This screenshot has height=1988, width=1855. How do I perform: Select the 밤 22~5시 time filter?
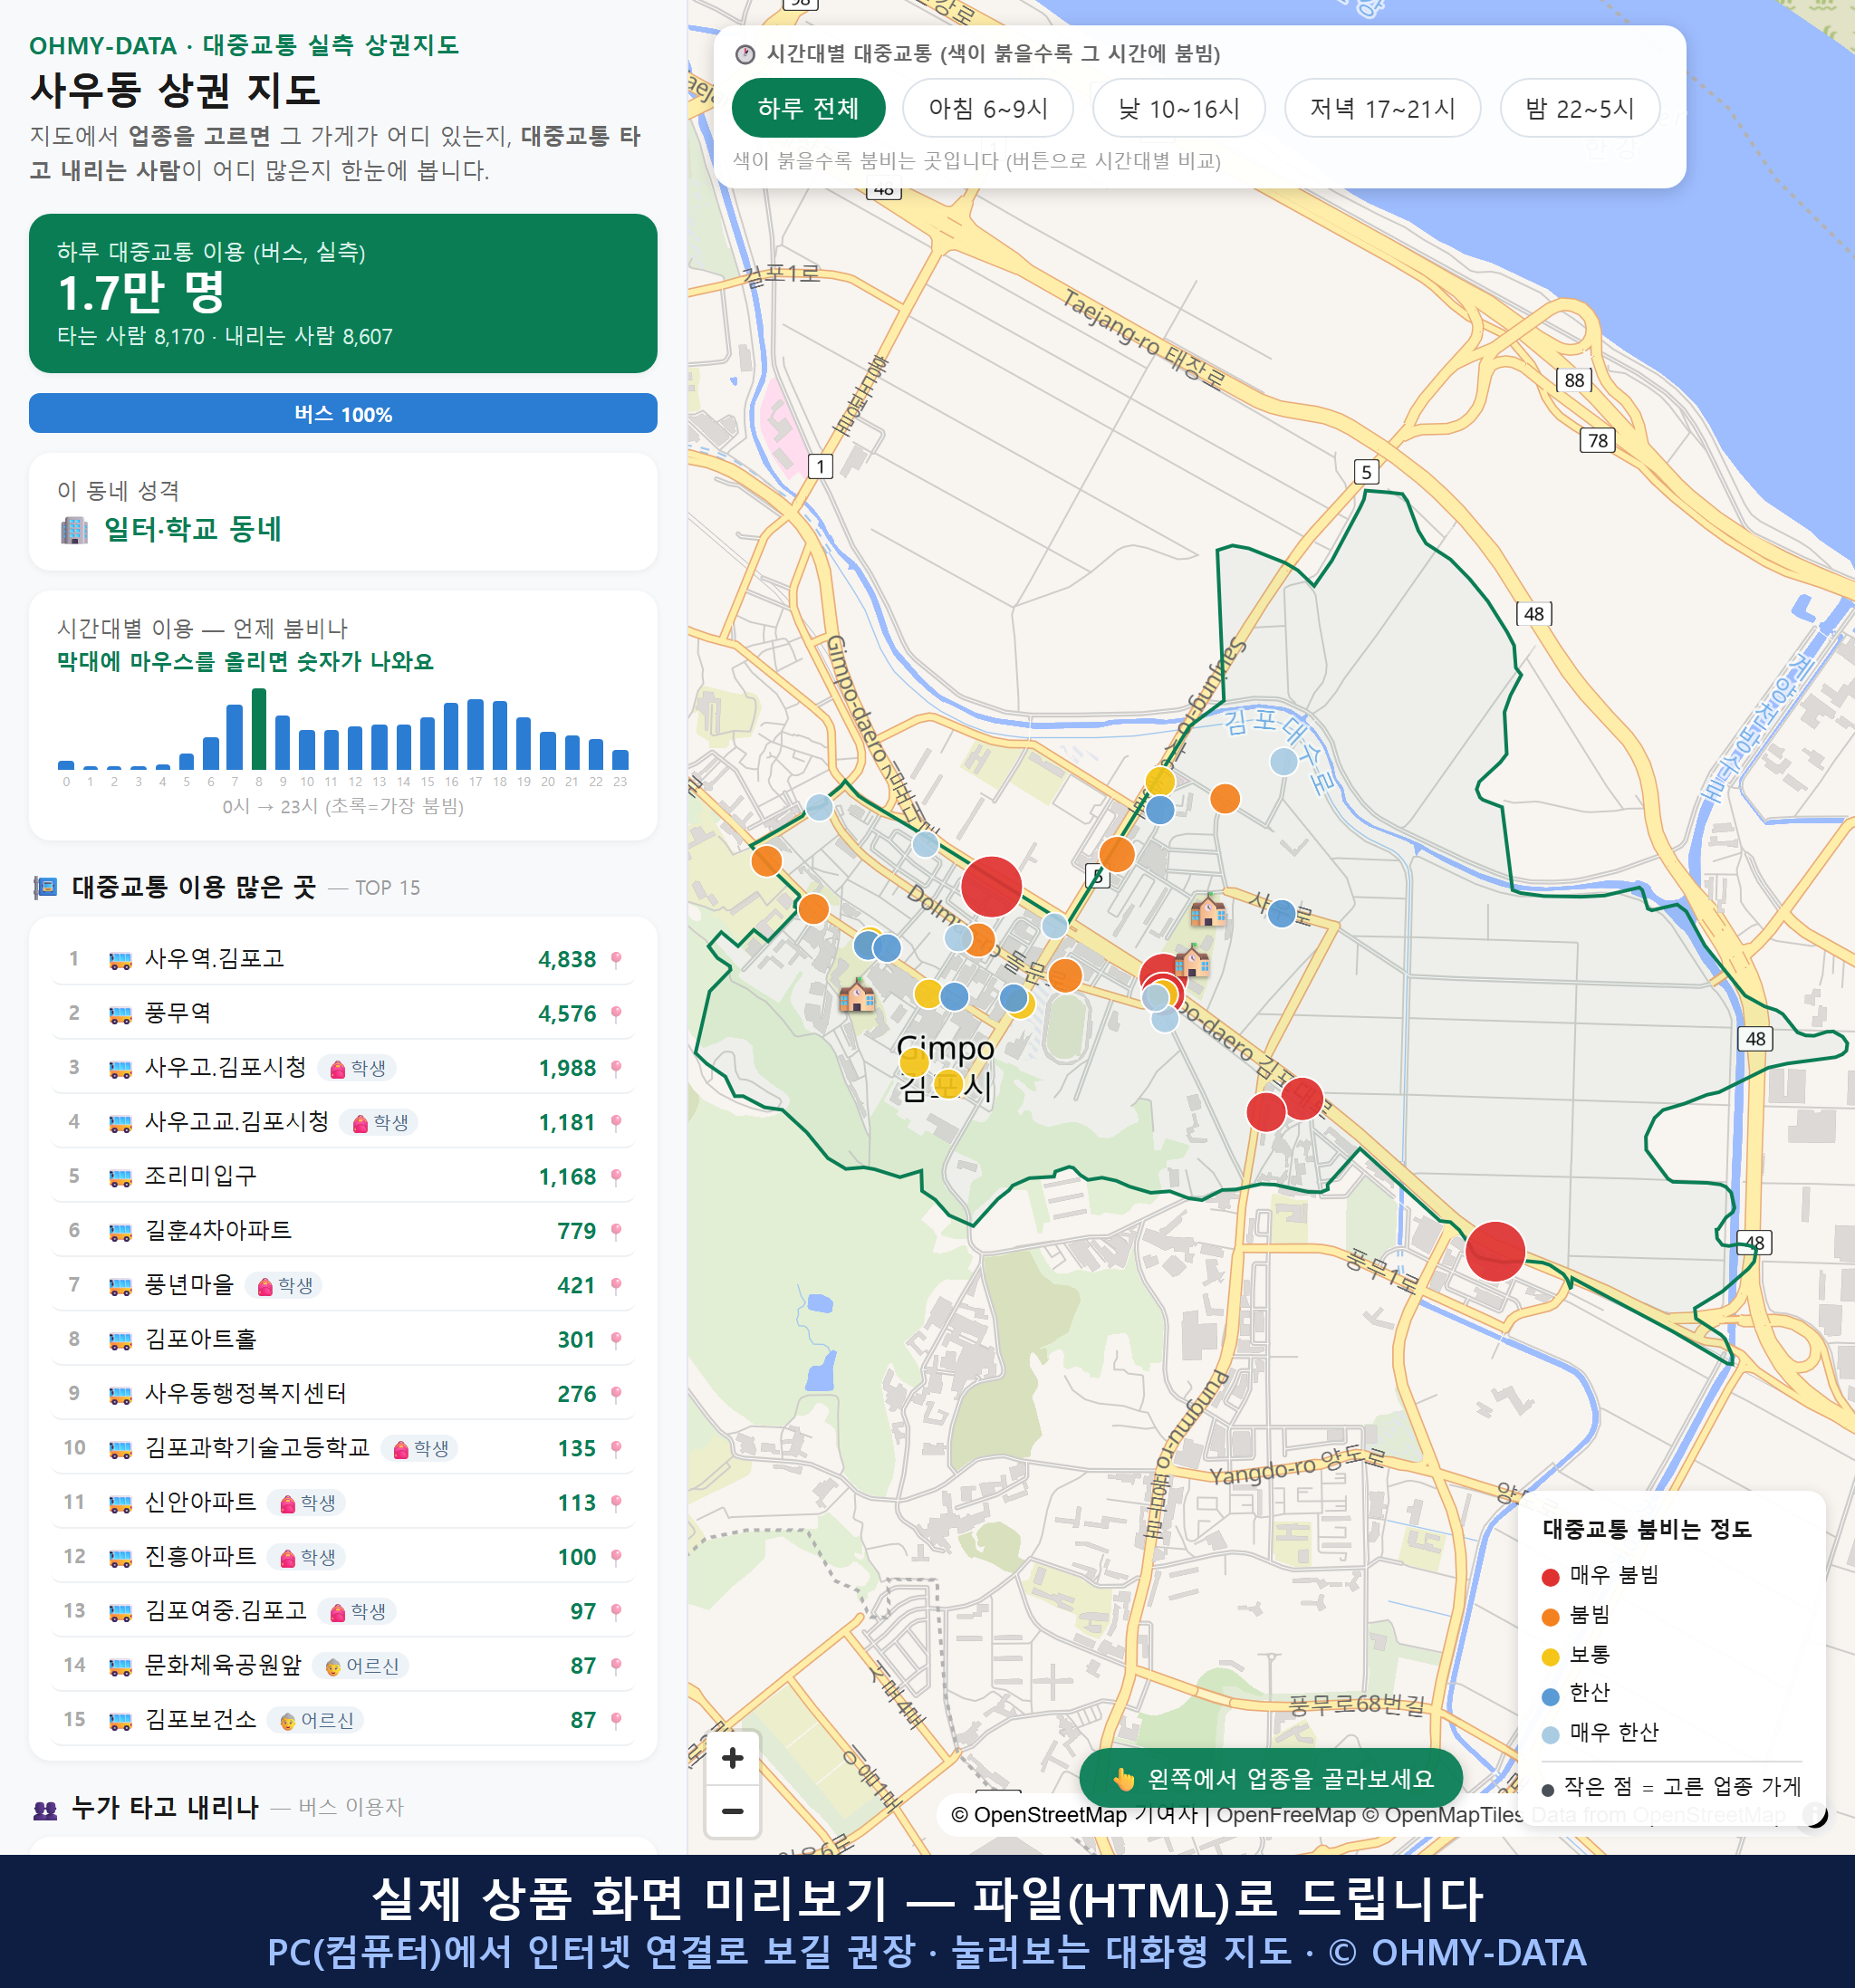coord(1580,108)
